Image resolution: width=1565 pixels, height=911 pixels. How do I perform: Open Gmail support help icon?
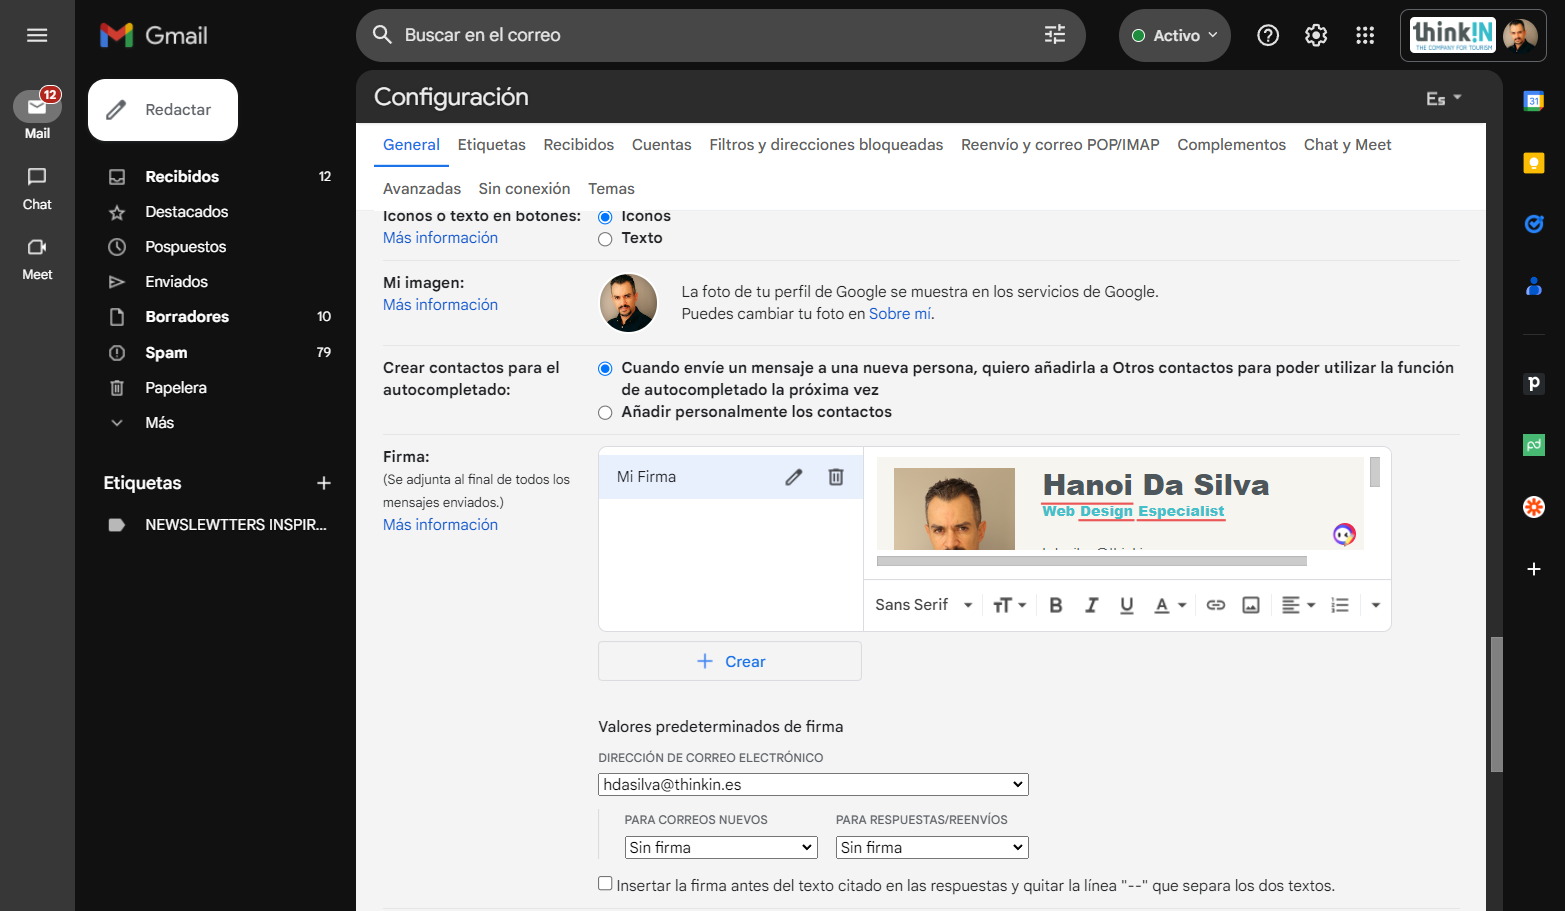1268,35
